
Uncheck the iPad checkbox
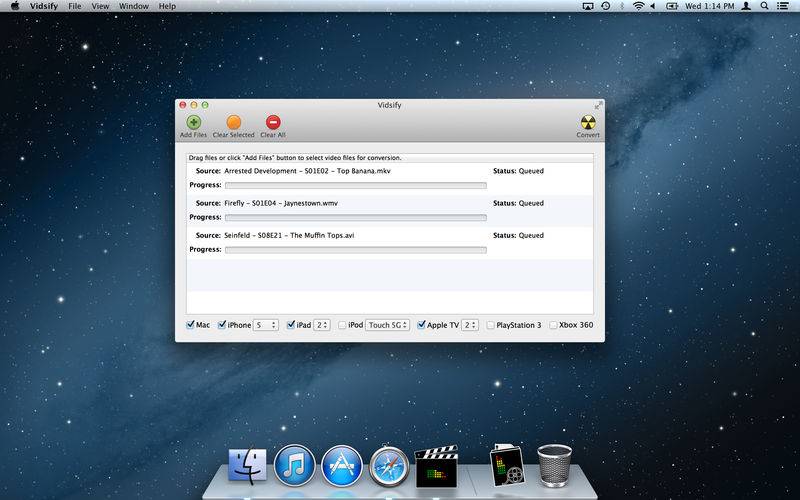click(291, 324)
